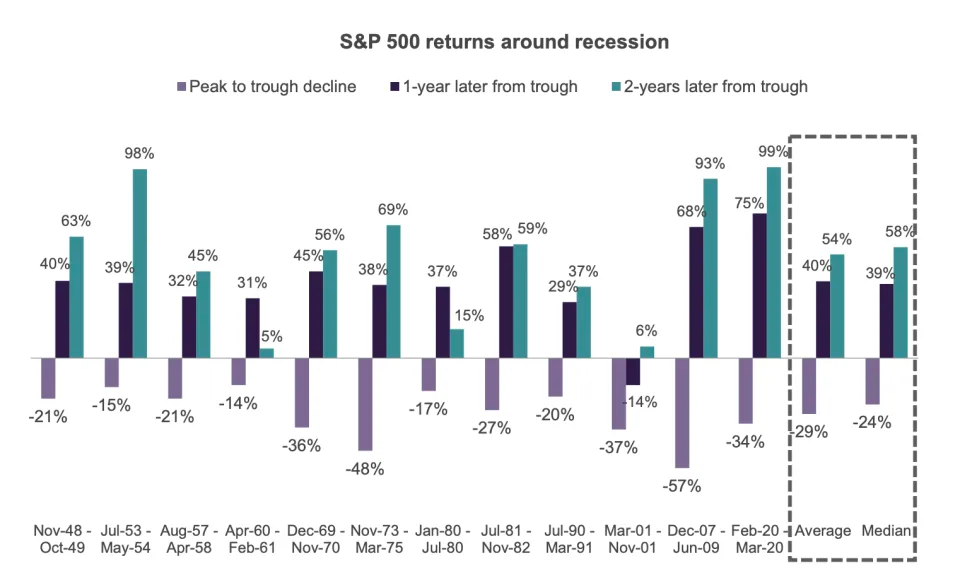This screenshot has width=959, height=571.
Task: Click the teal 2-years later legend swatch
Action: (616, 87)
